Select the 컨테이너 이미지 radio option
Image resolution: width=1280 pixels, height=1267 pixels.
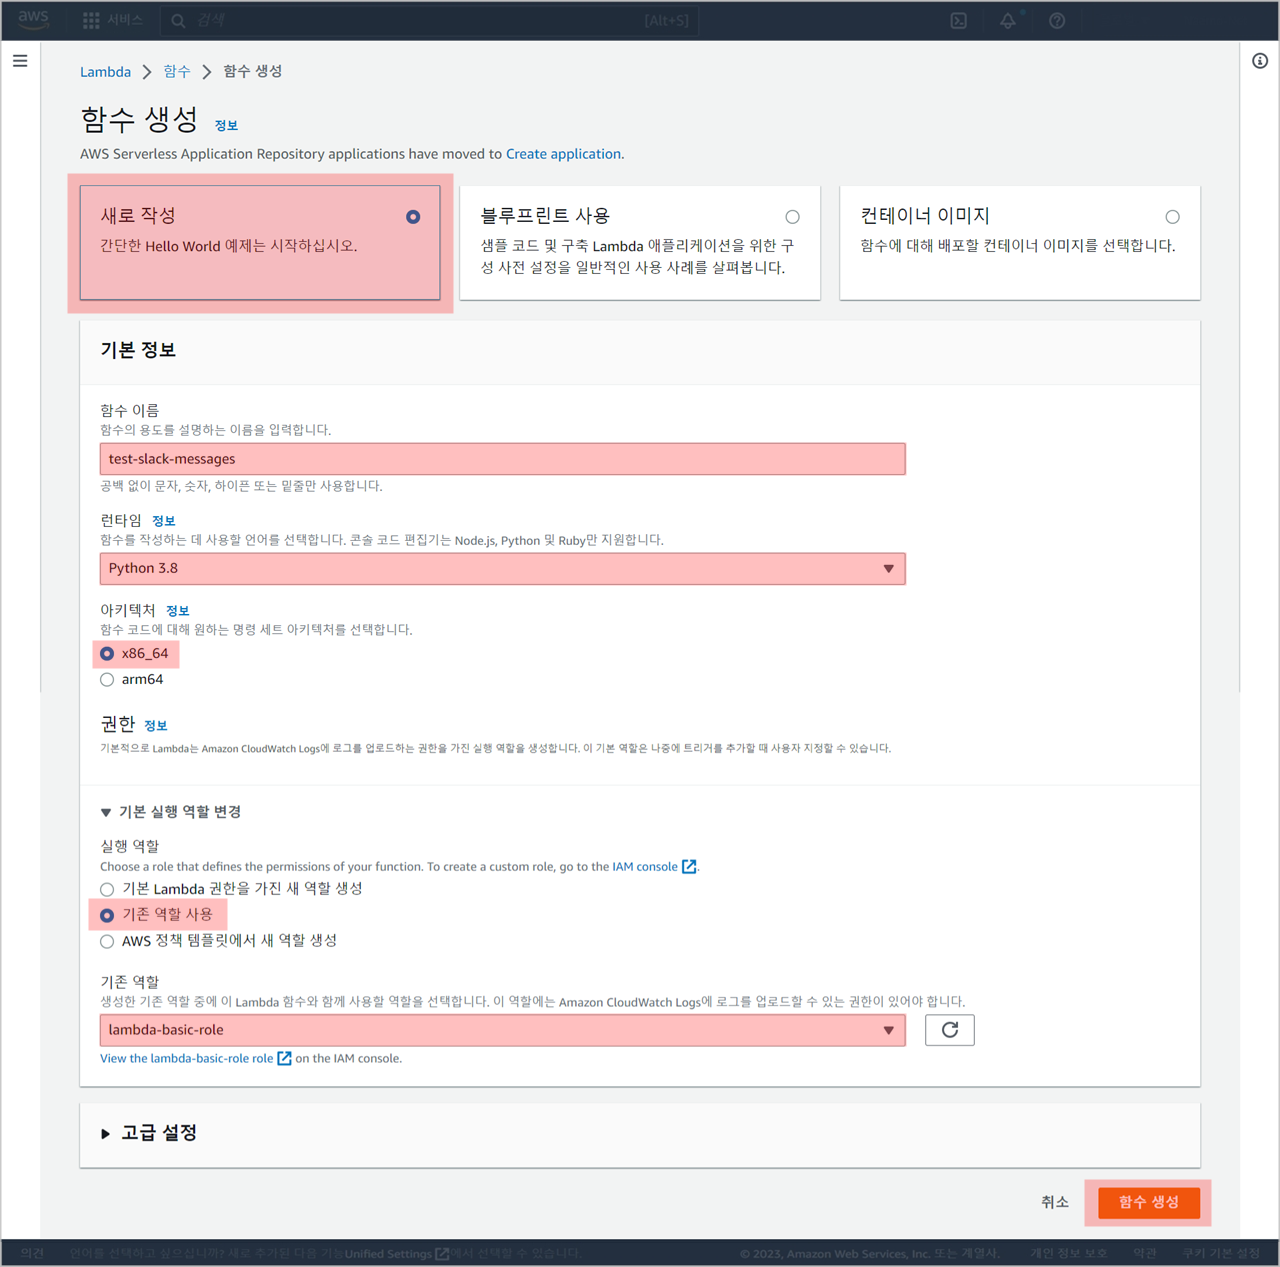tap(1172, 217)
